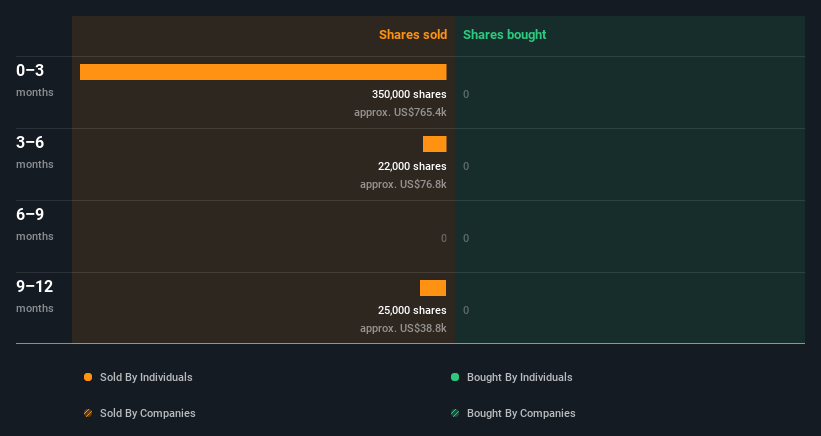Click the shares bought 0 in 6–9 months row
The width and height of the screenshot is (821, 436).
(466, 238)
